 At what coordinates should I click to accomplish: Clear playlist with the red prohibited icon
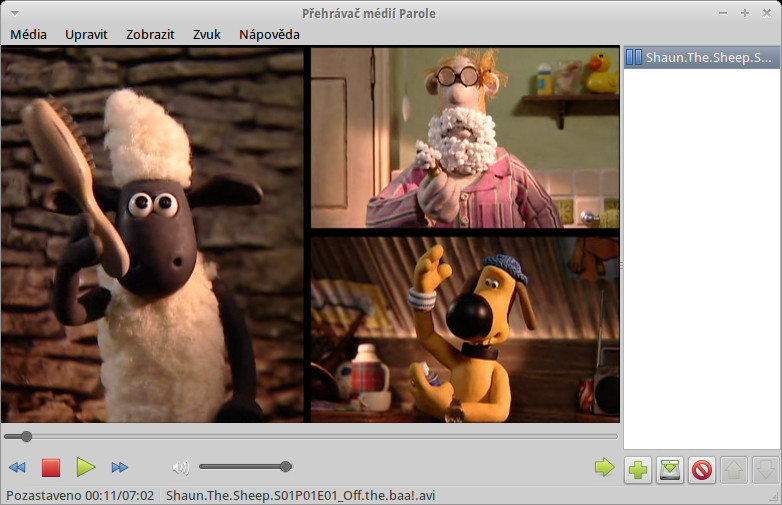[702, 470]
